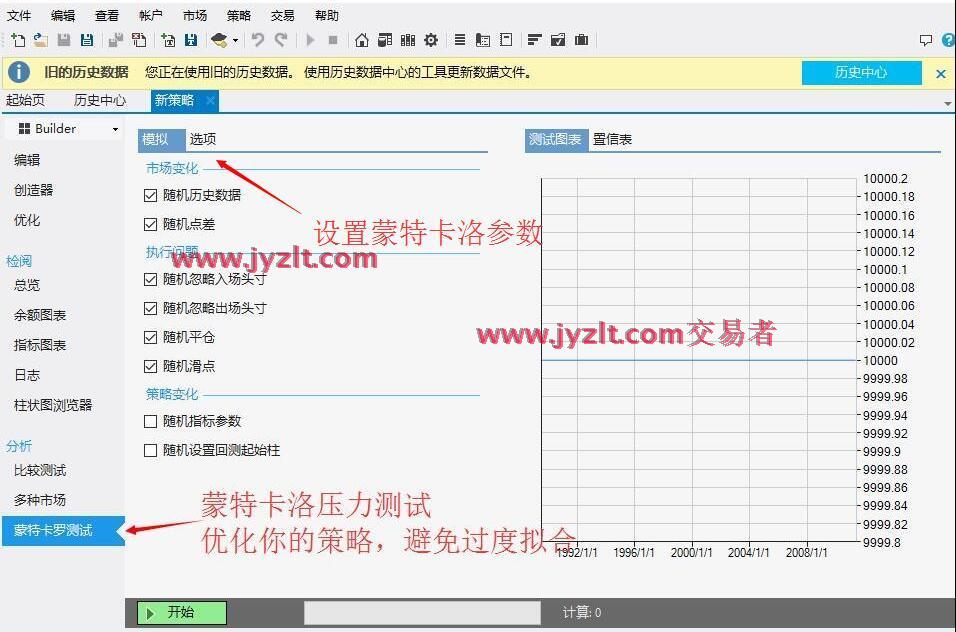
Task: Click the Undo arrow icon
Action: pos(258,40)
